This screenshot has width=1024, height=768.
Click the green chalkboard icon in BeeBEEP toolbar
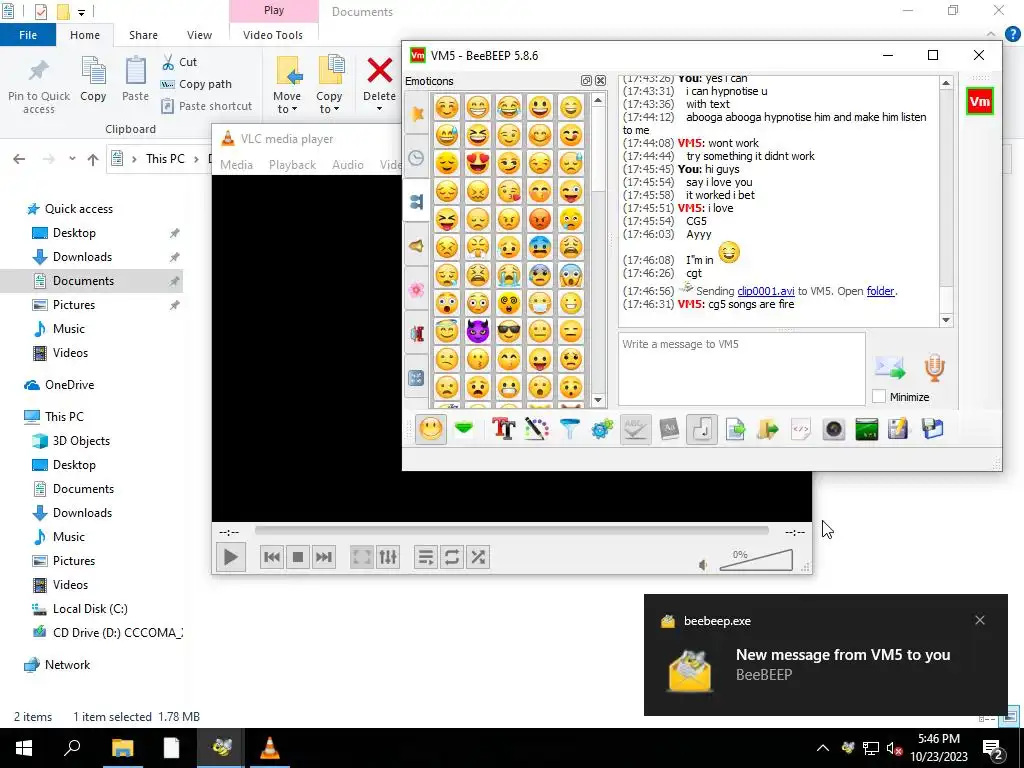point(867,429)
